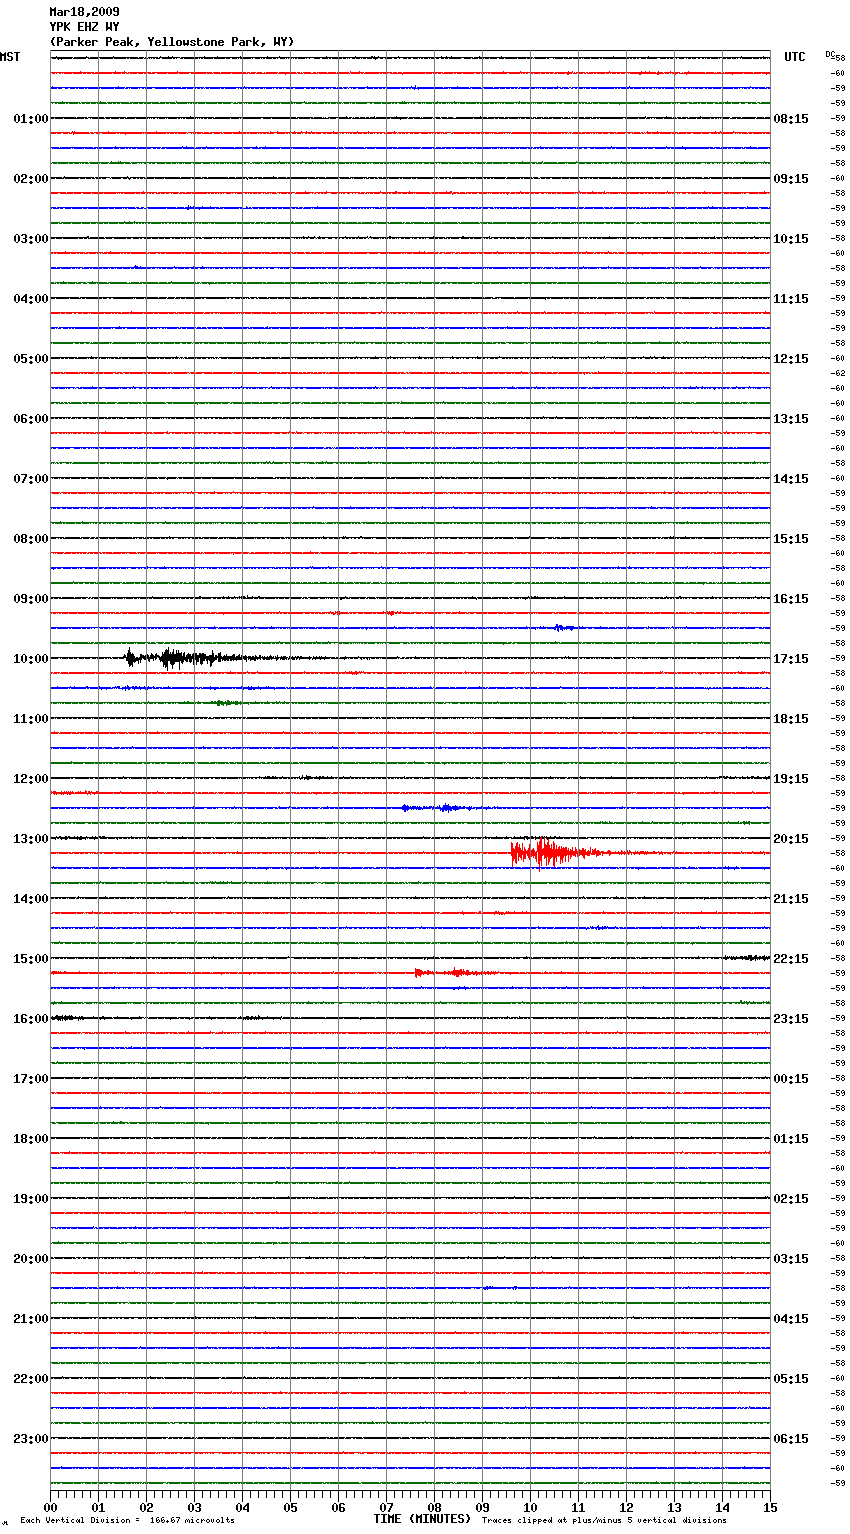
Task: Pick the 19:15 UTC time label
Action: [791, 779]
